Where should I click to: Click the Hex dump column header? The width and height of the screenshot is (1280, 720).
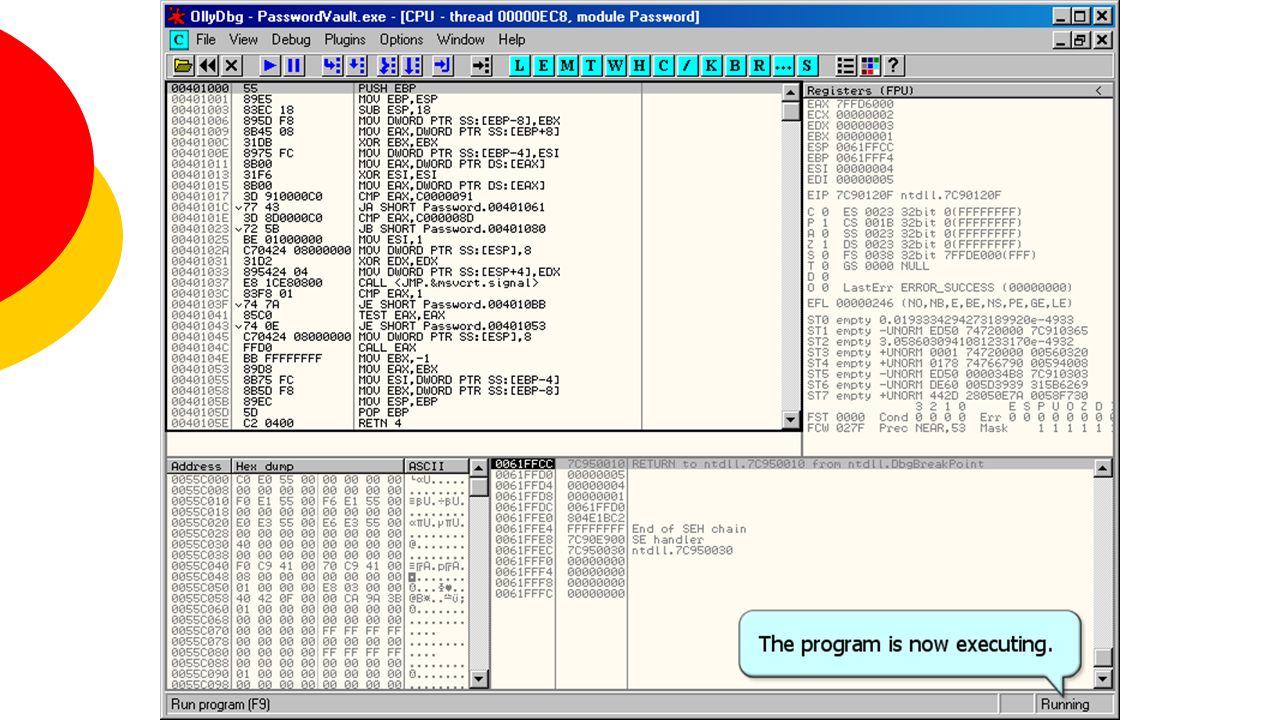click(x=318, y=466)
